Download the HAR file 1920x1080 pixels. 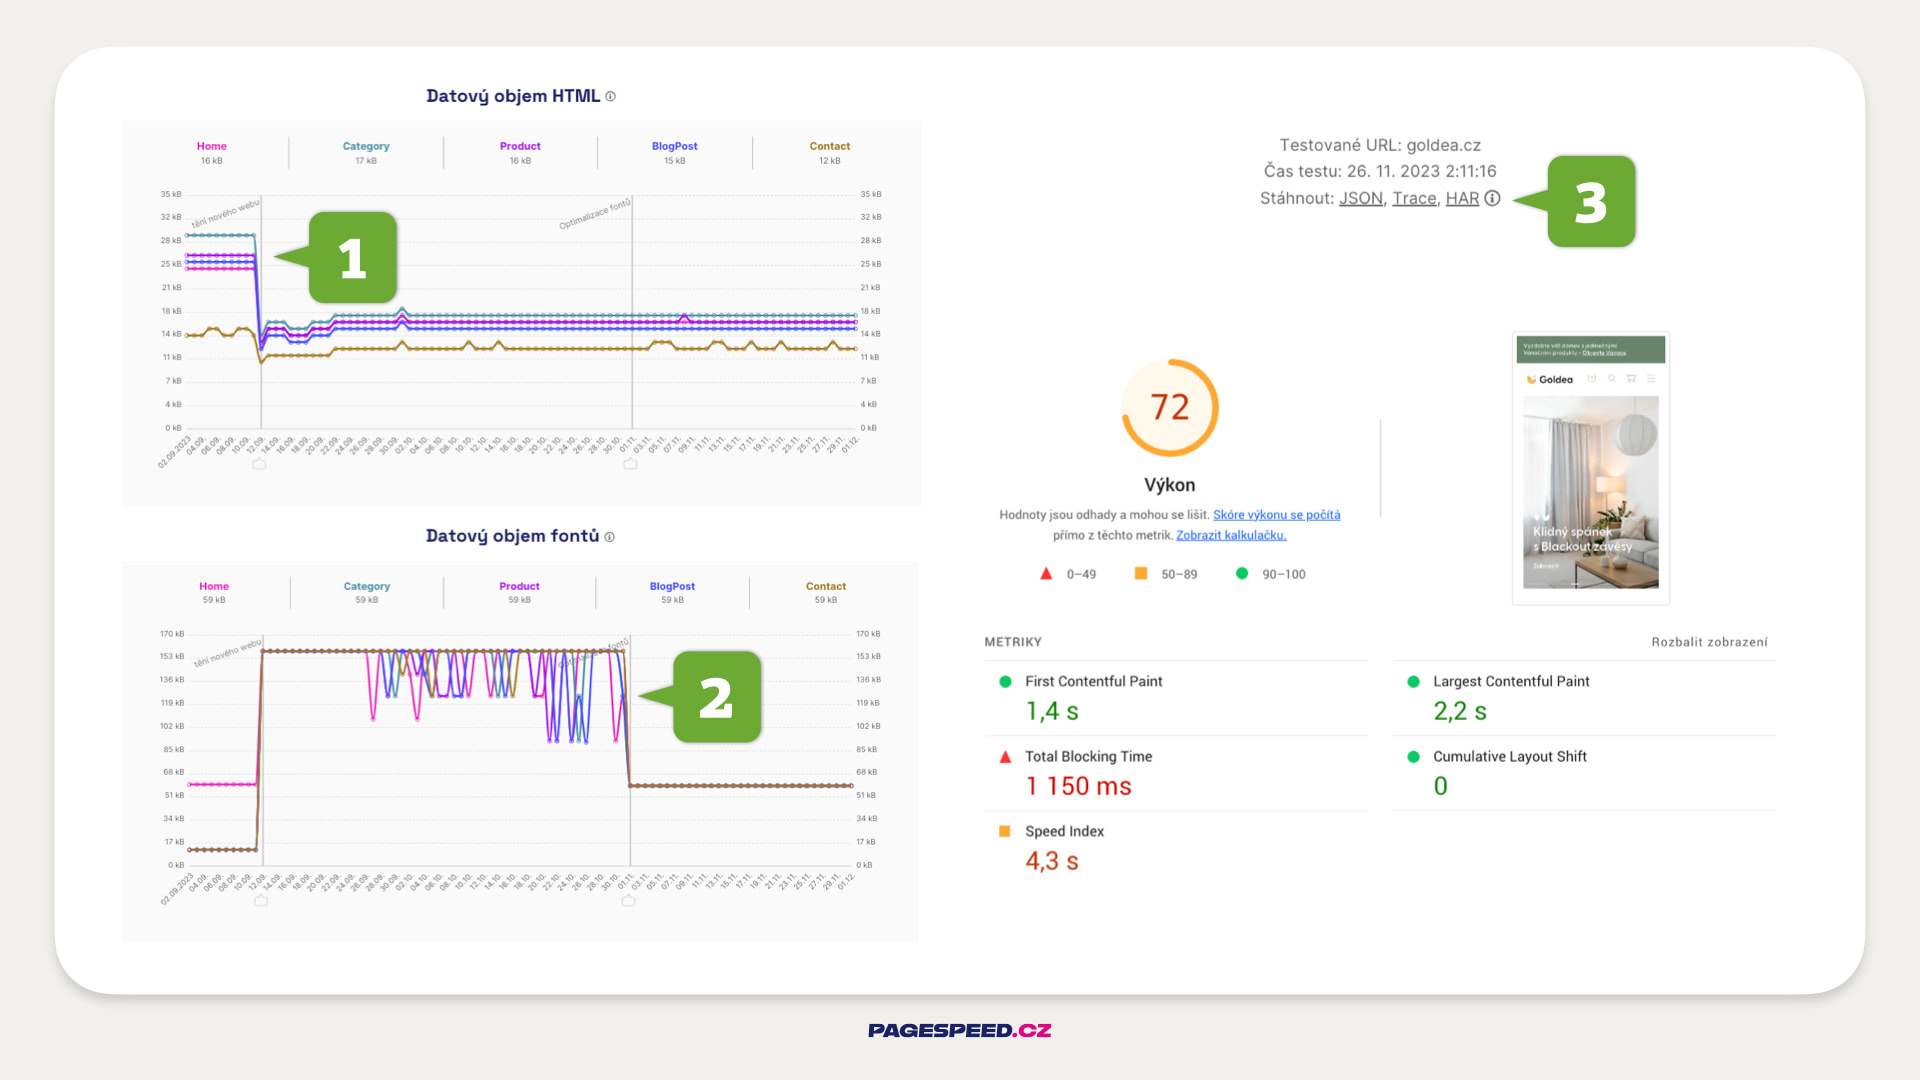coord(1462,198)
